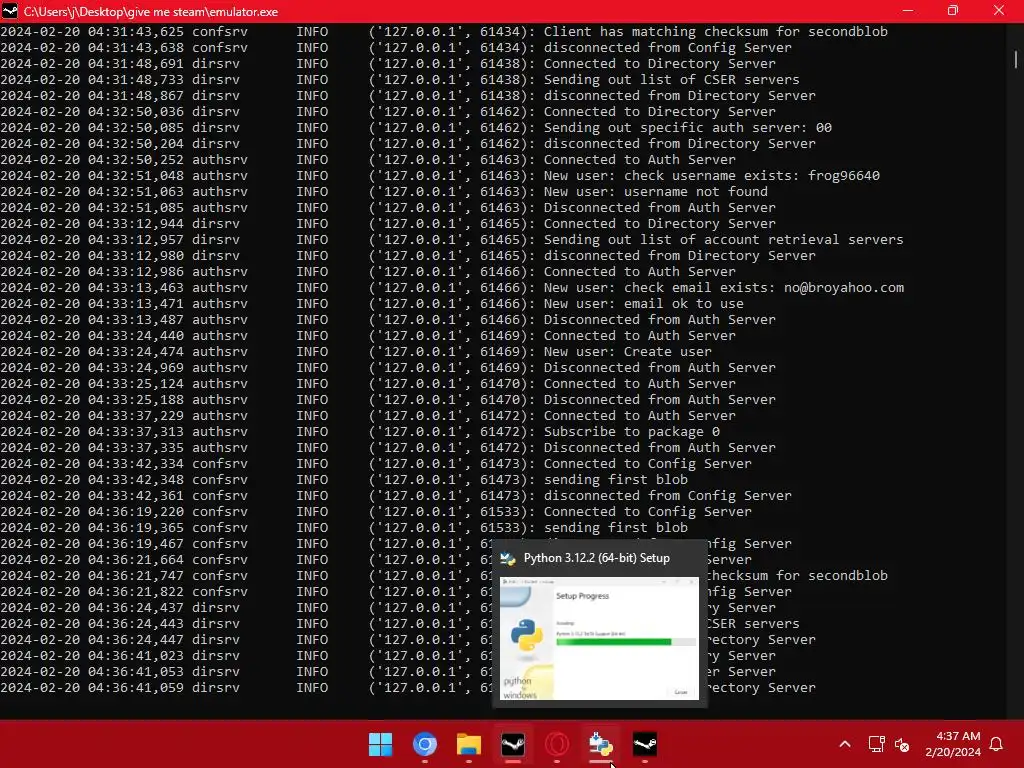Click the muted volume tray icon
Image resolution: width=1024 pixels, height=768 pixels.
[x=902, y=744]
